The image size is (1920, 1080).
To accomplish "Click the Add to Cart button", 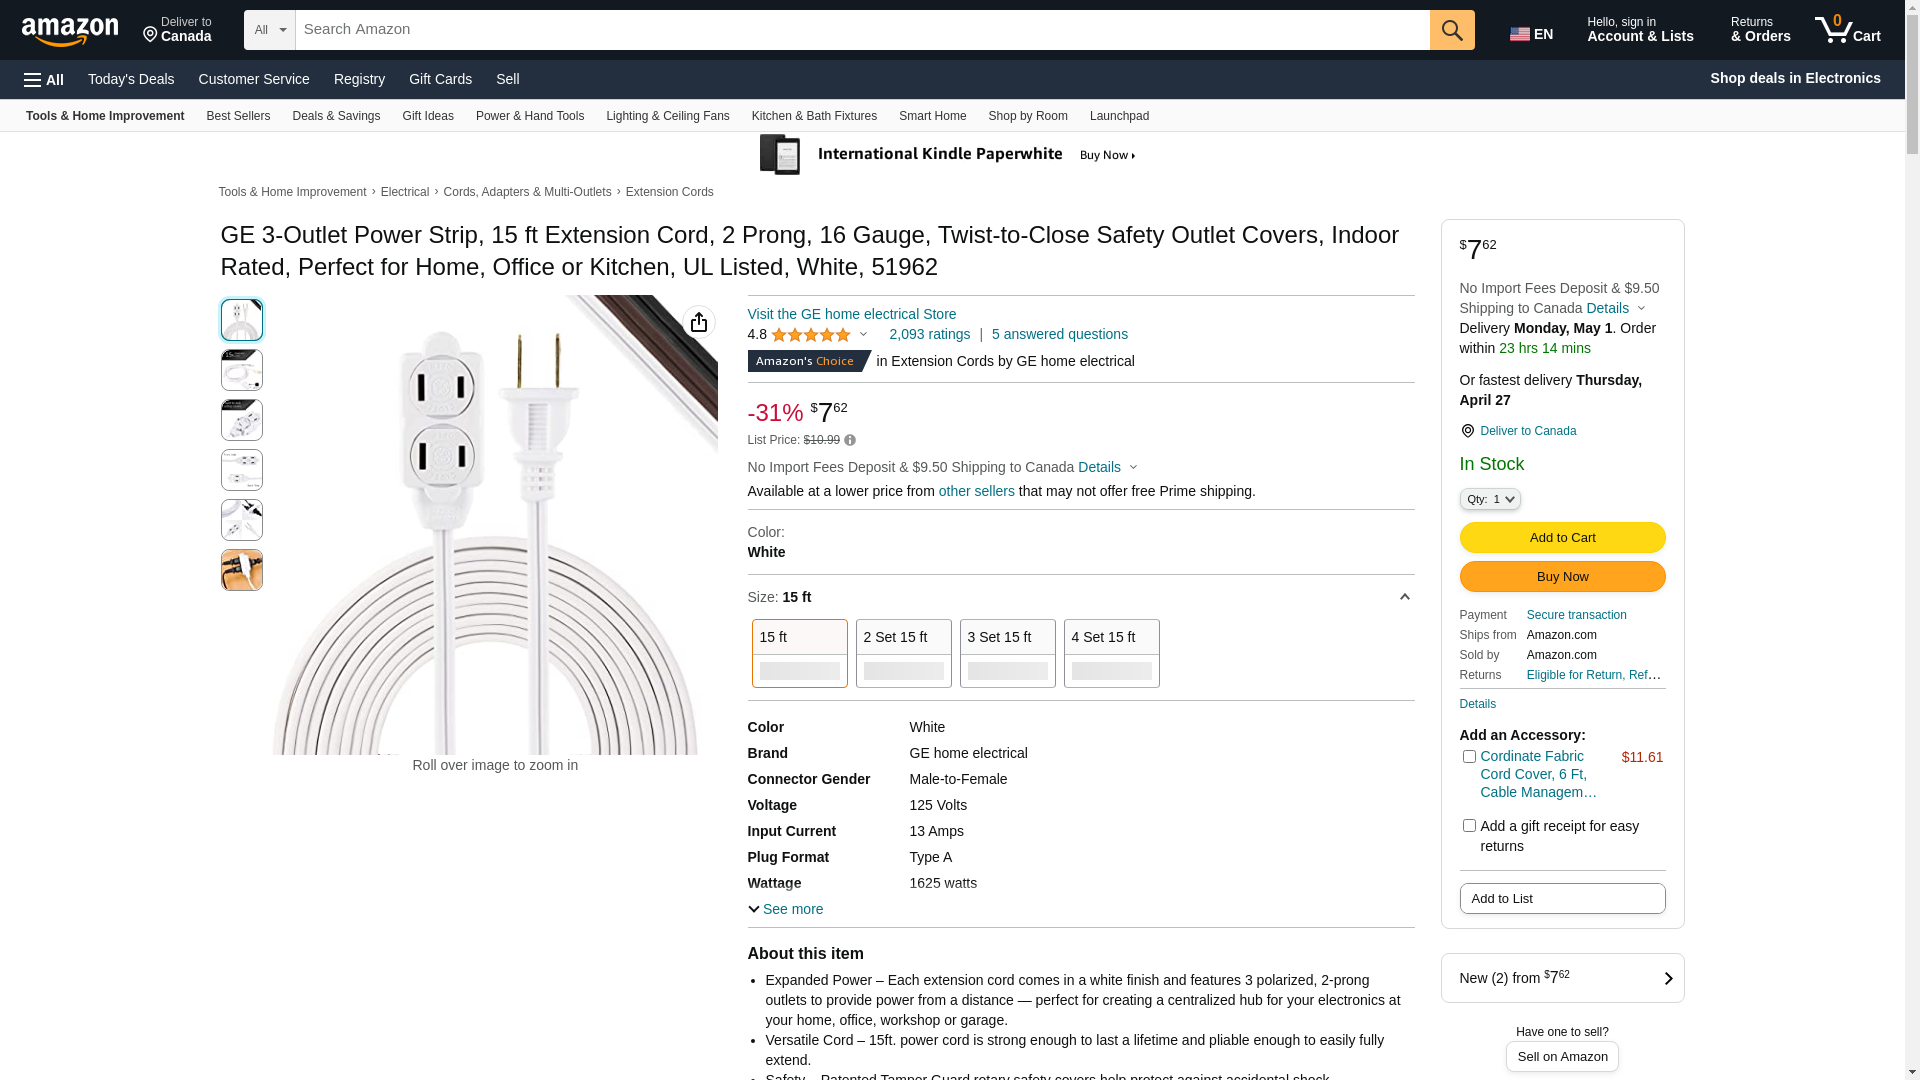I will (1562, 538).
